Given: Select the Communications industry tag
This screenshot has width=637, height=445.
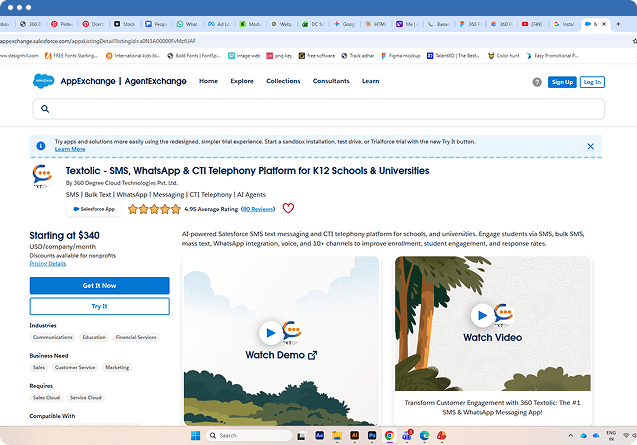Looking at the screenshot, I should [x=52, y=337].
